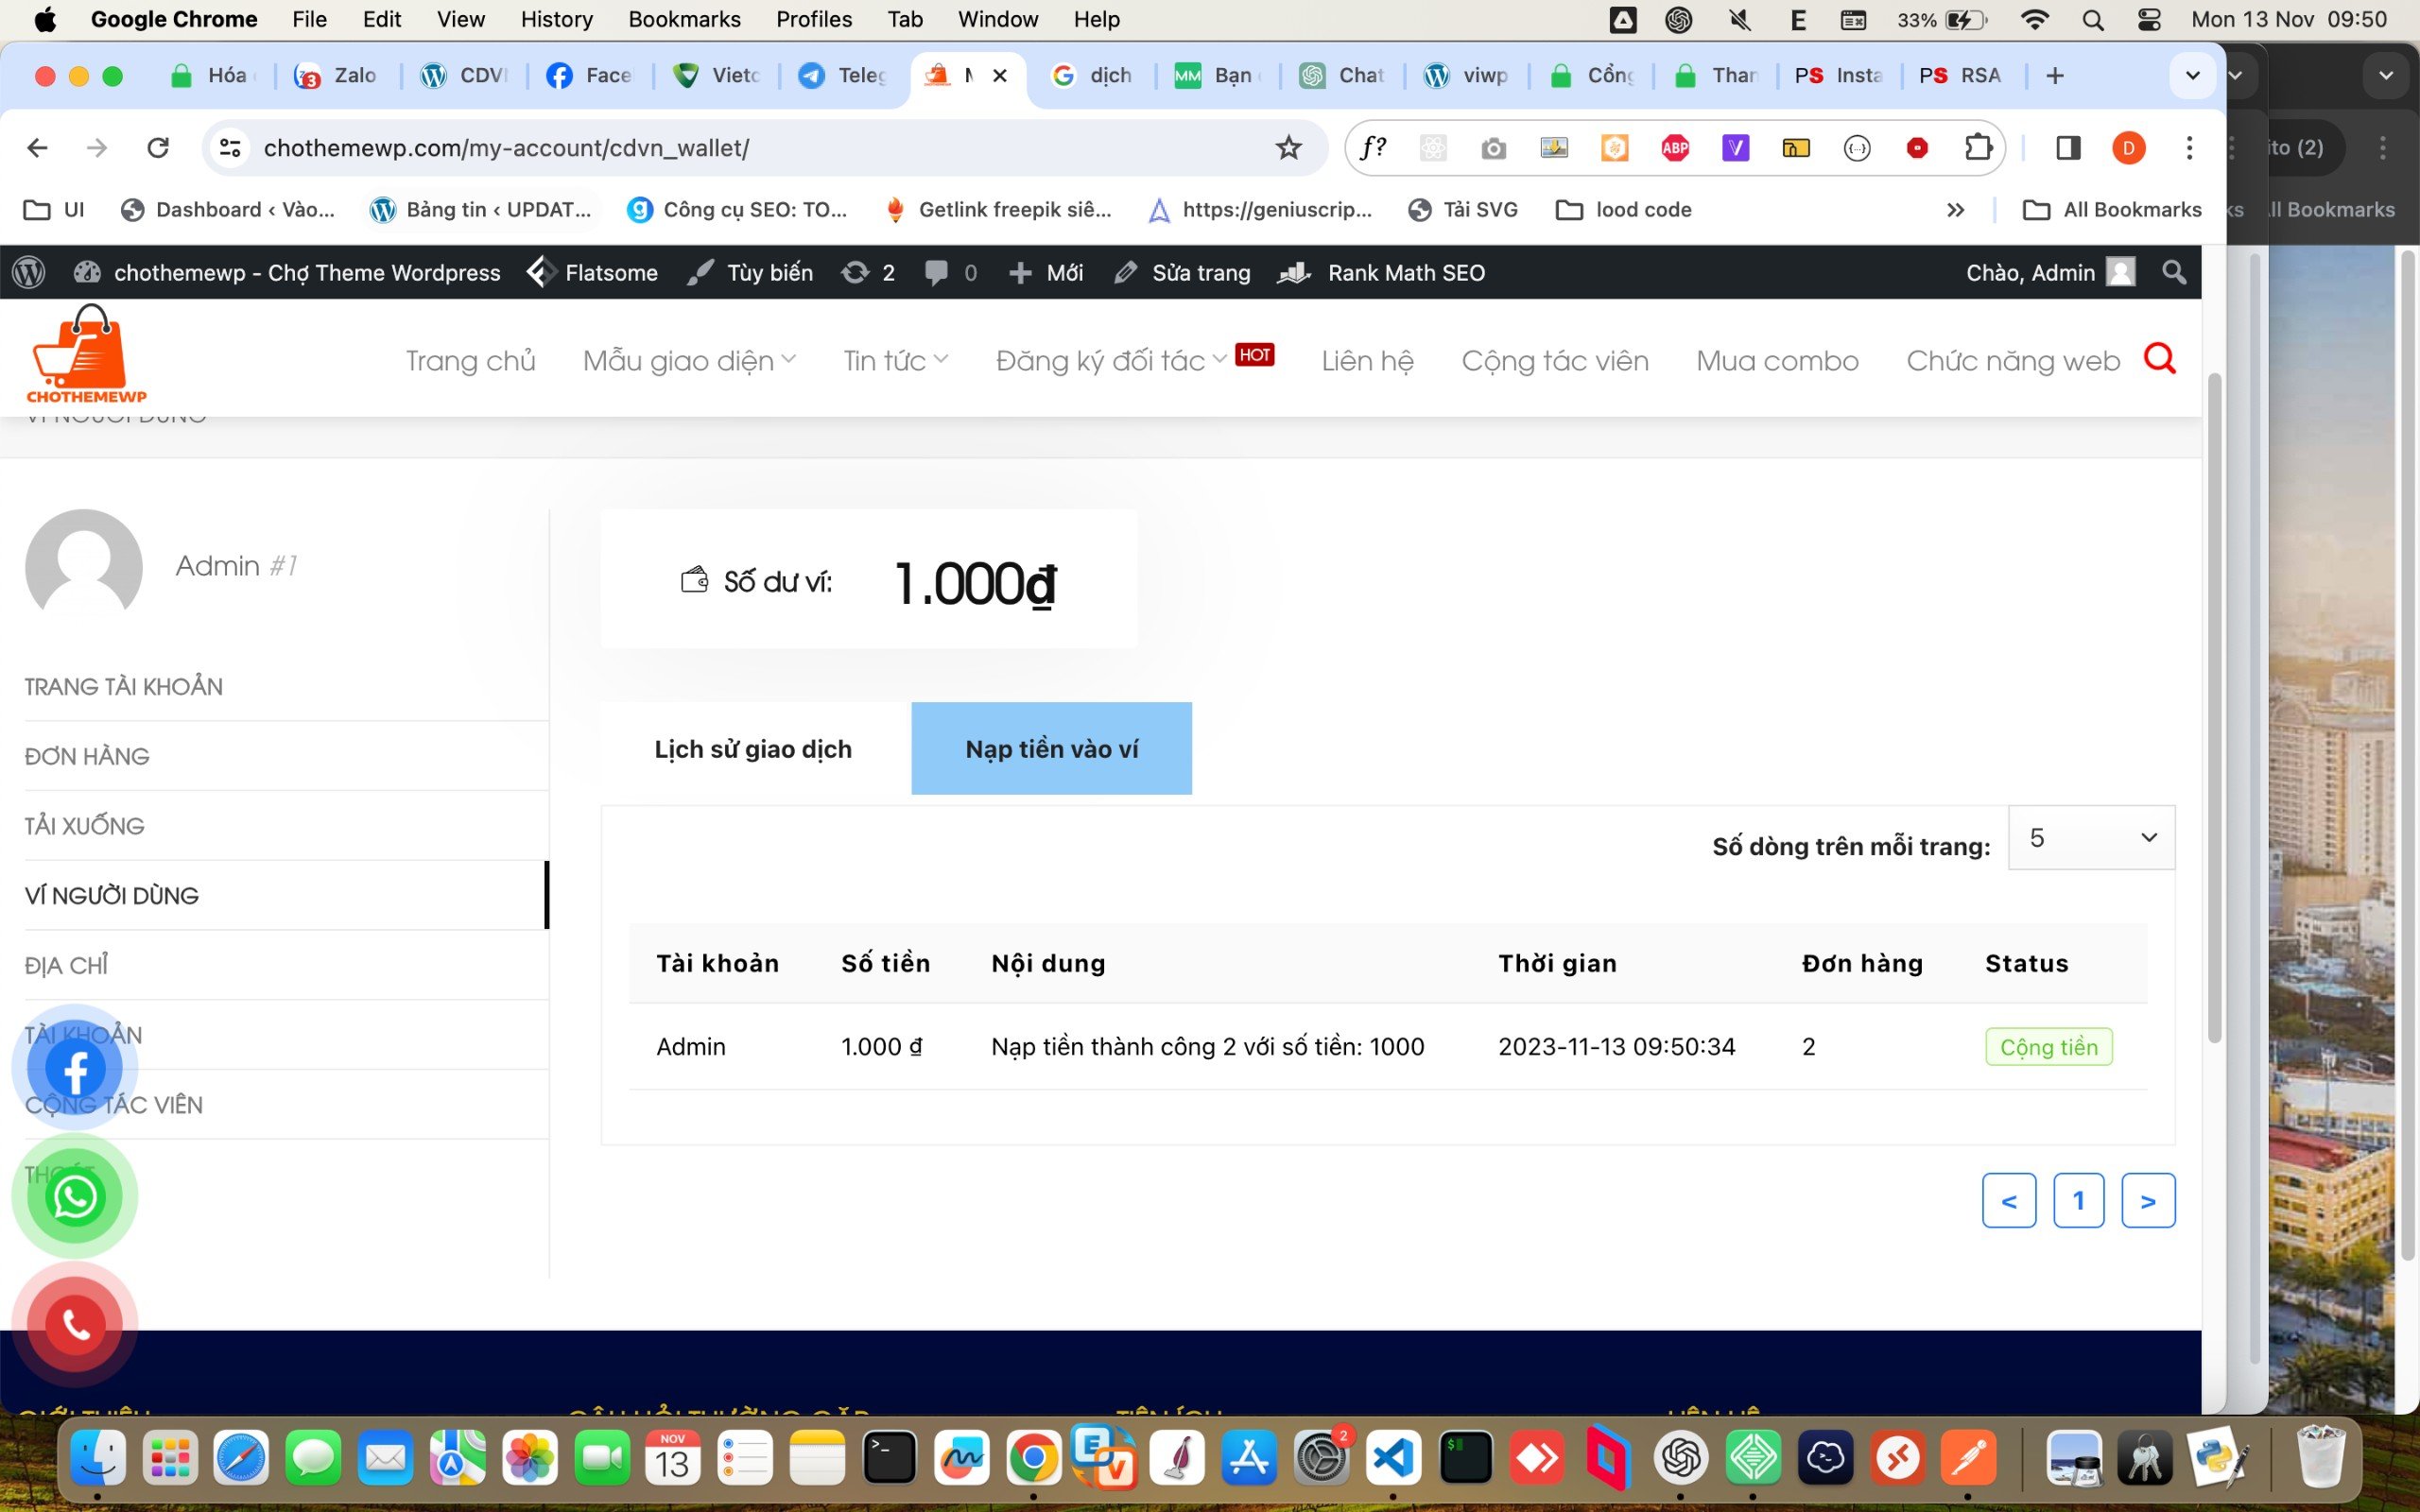Open Chrome extensions puzzle icon
The height and width of the screenshot is (1512, 2420).
click(1977, 148)
